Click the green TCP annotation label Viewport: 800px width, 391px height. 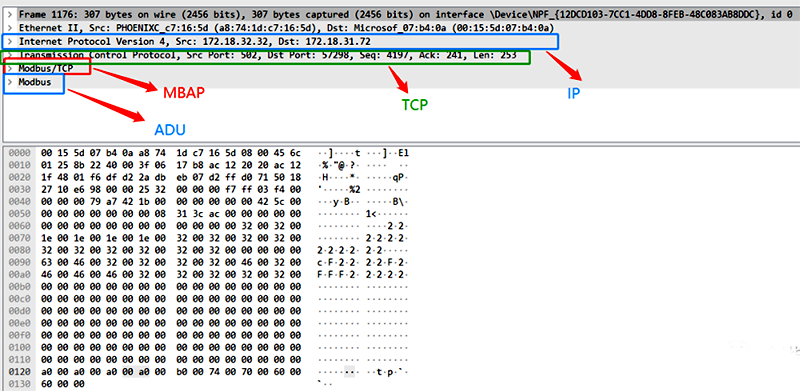click(414, 105)
